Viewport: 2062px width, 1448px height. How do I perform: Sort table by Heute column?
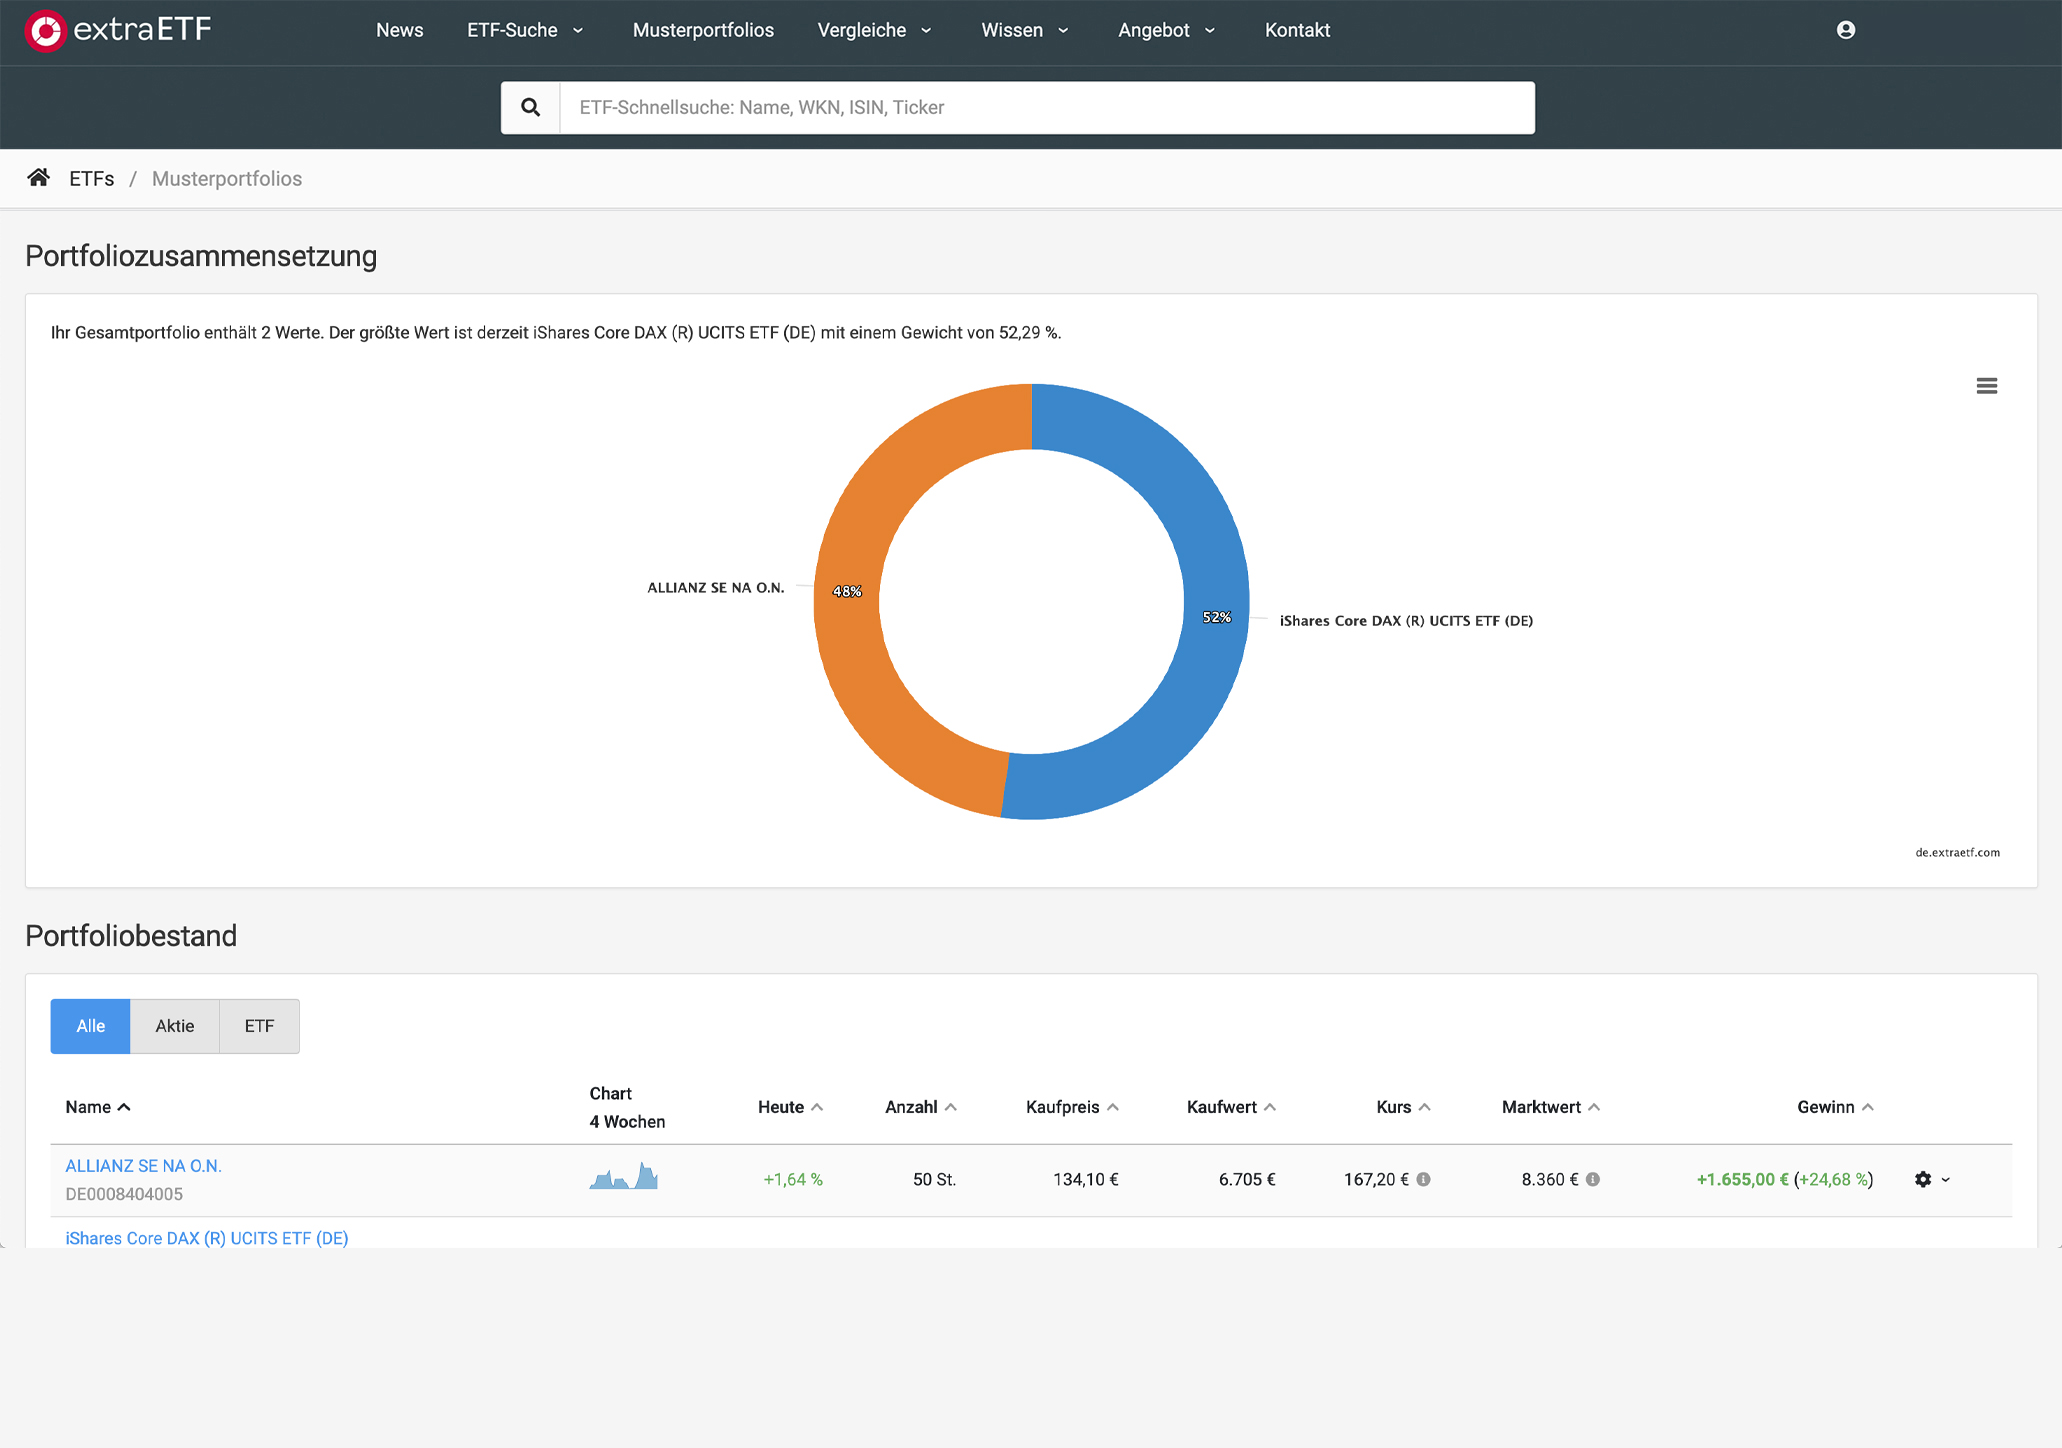(x=790, y=1107)
